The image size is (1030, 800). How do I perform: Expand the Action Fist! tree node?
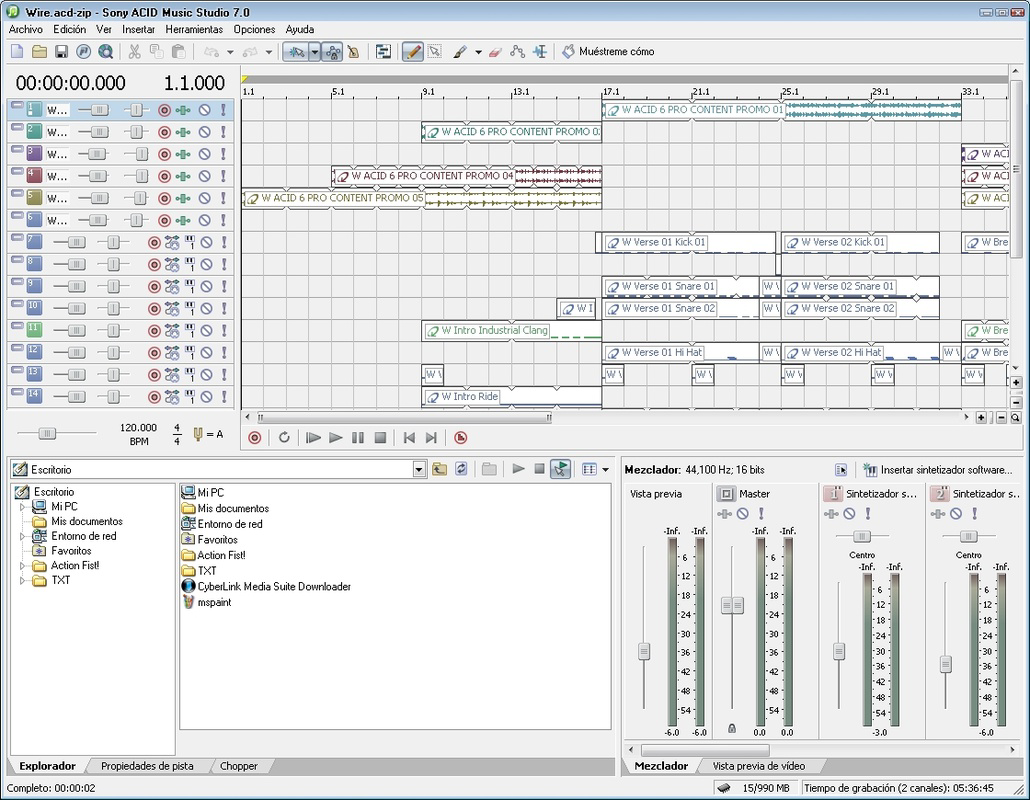point(22,566)
